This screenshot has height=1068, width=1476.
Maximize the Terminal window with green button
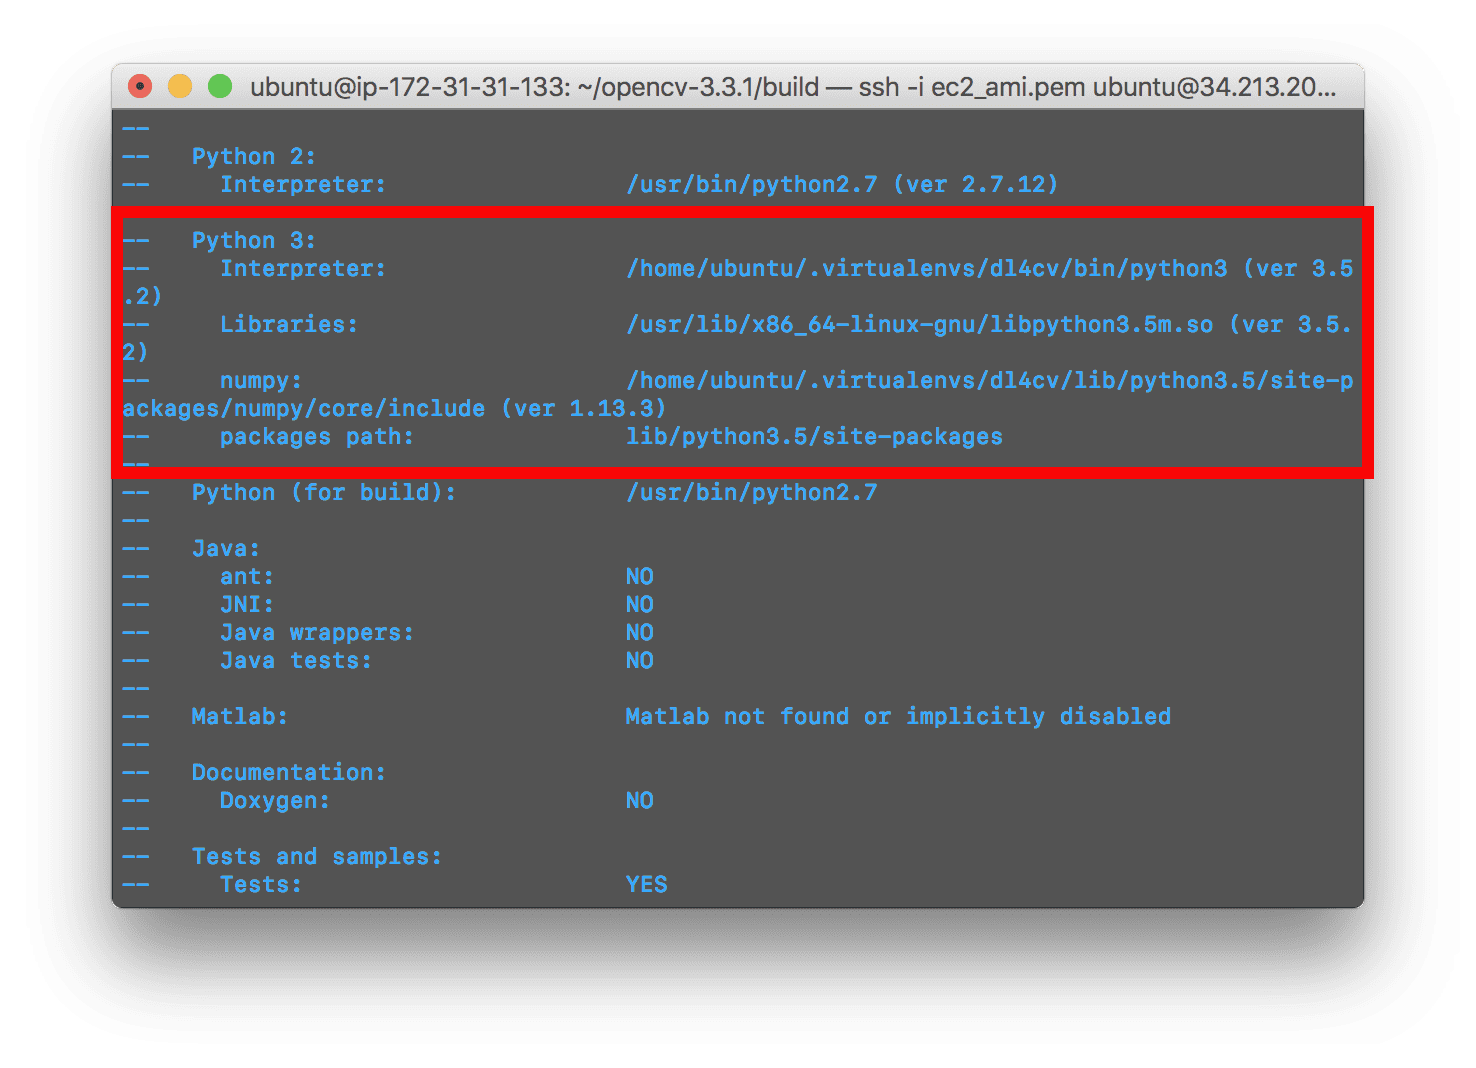coord(218,87)
